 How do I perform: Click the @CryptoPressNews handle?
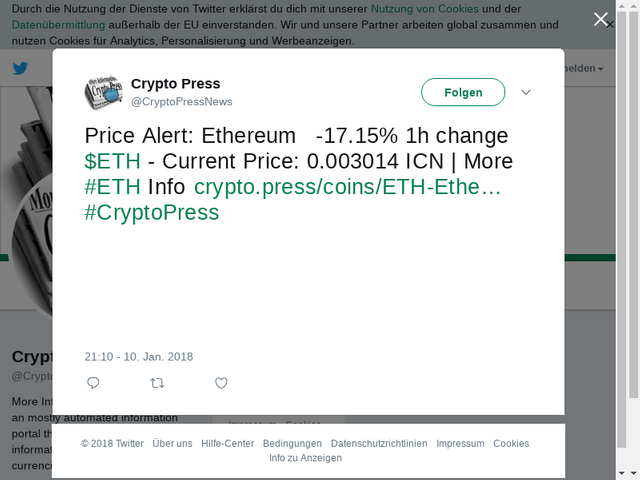click(x=182, y=102)
